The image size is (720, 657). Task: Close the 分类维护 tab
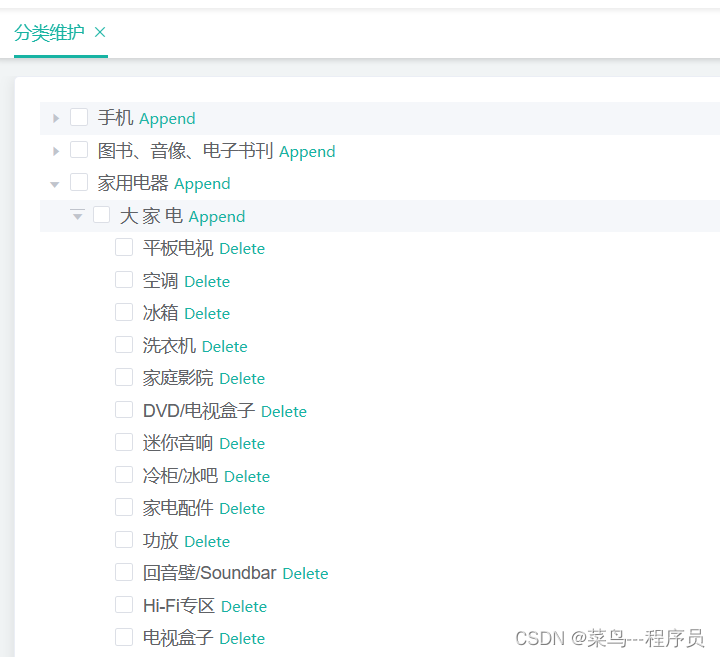[x=100, y=33]
